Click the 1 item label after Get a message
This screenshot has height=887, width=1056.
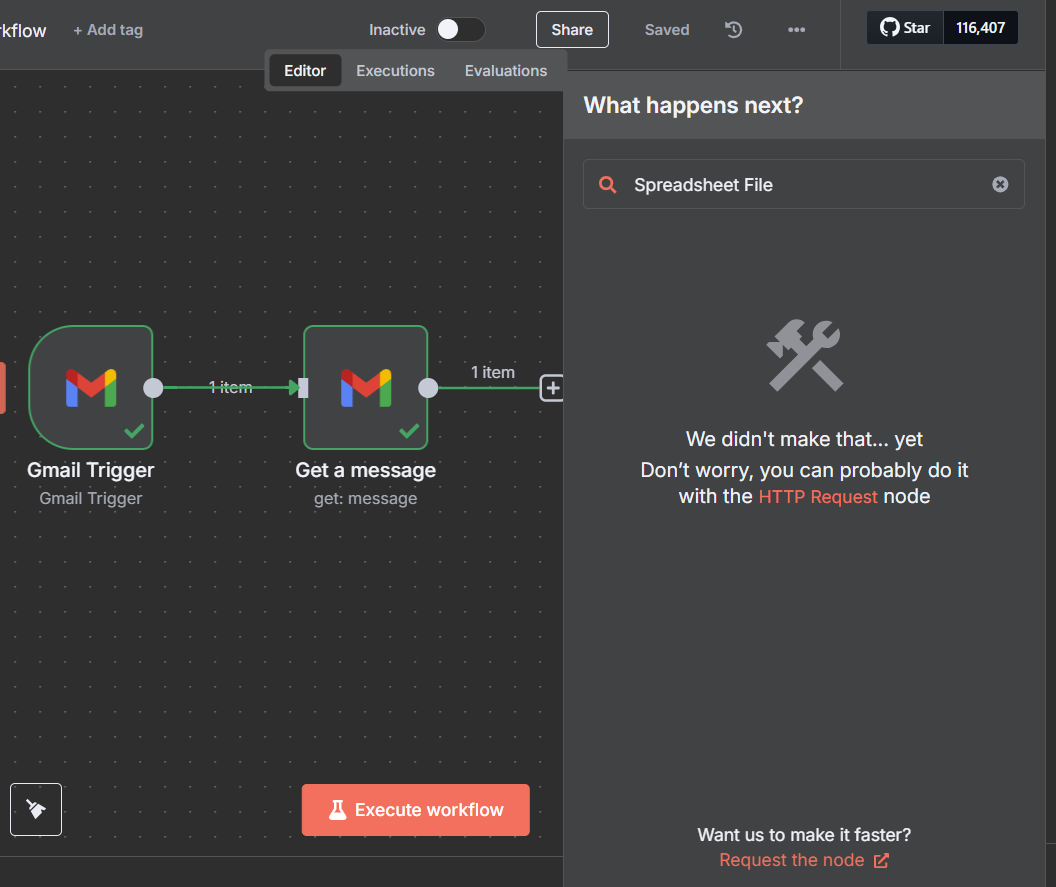[492, 372]
